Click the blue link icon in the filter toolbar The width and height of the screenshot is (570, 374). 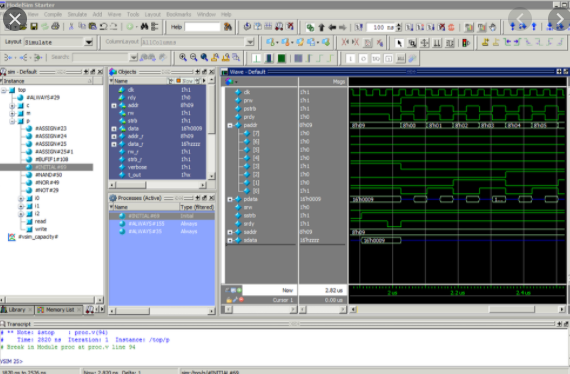pyautogui.click(x=412, y=58)
